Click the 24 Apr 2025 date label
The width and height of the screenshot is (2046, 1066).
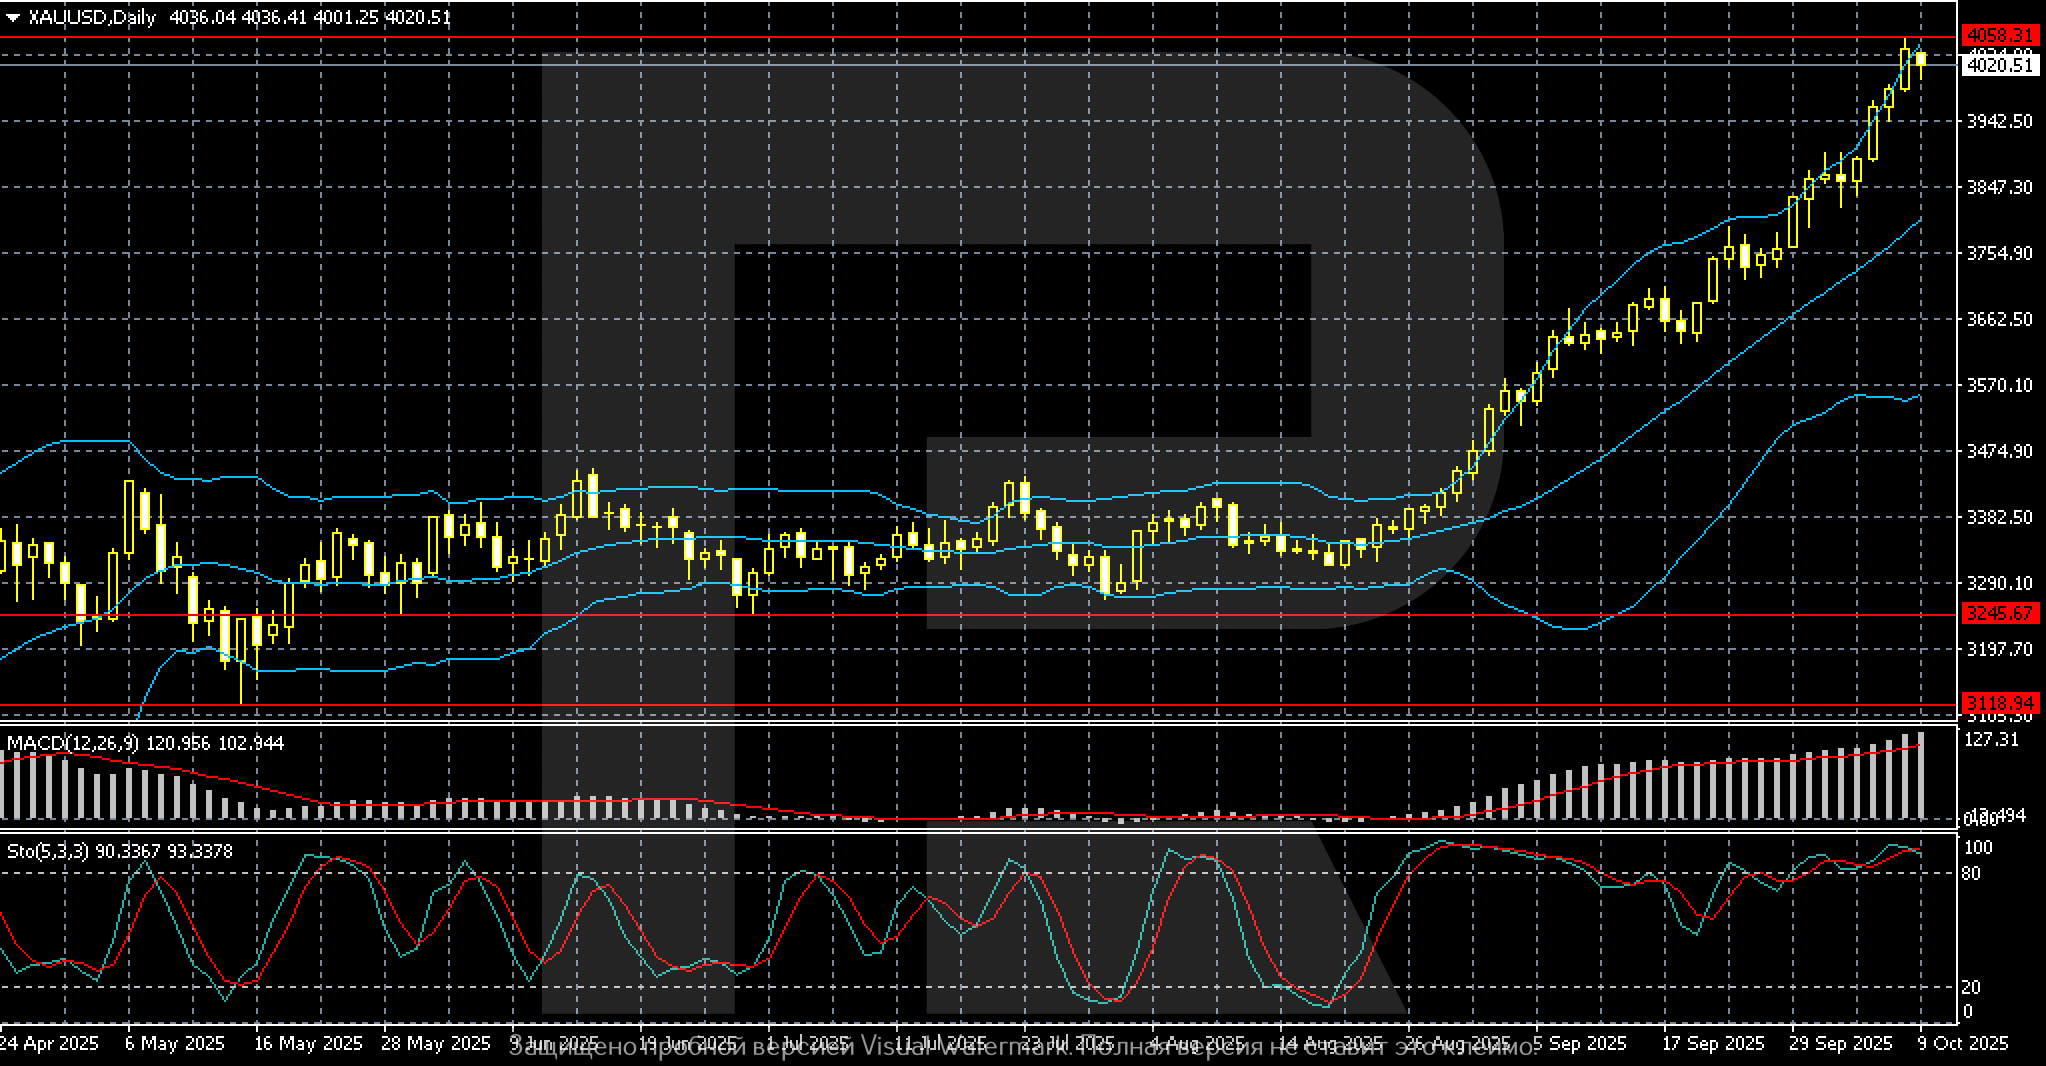[x=50, y=1045]
